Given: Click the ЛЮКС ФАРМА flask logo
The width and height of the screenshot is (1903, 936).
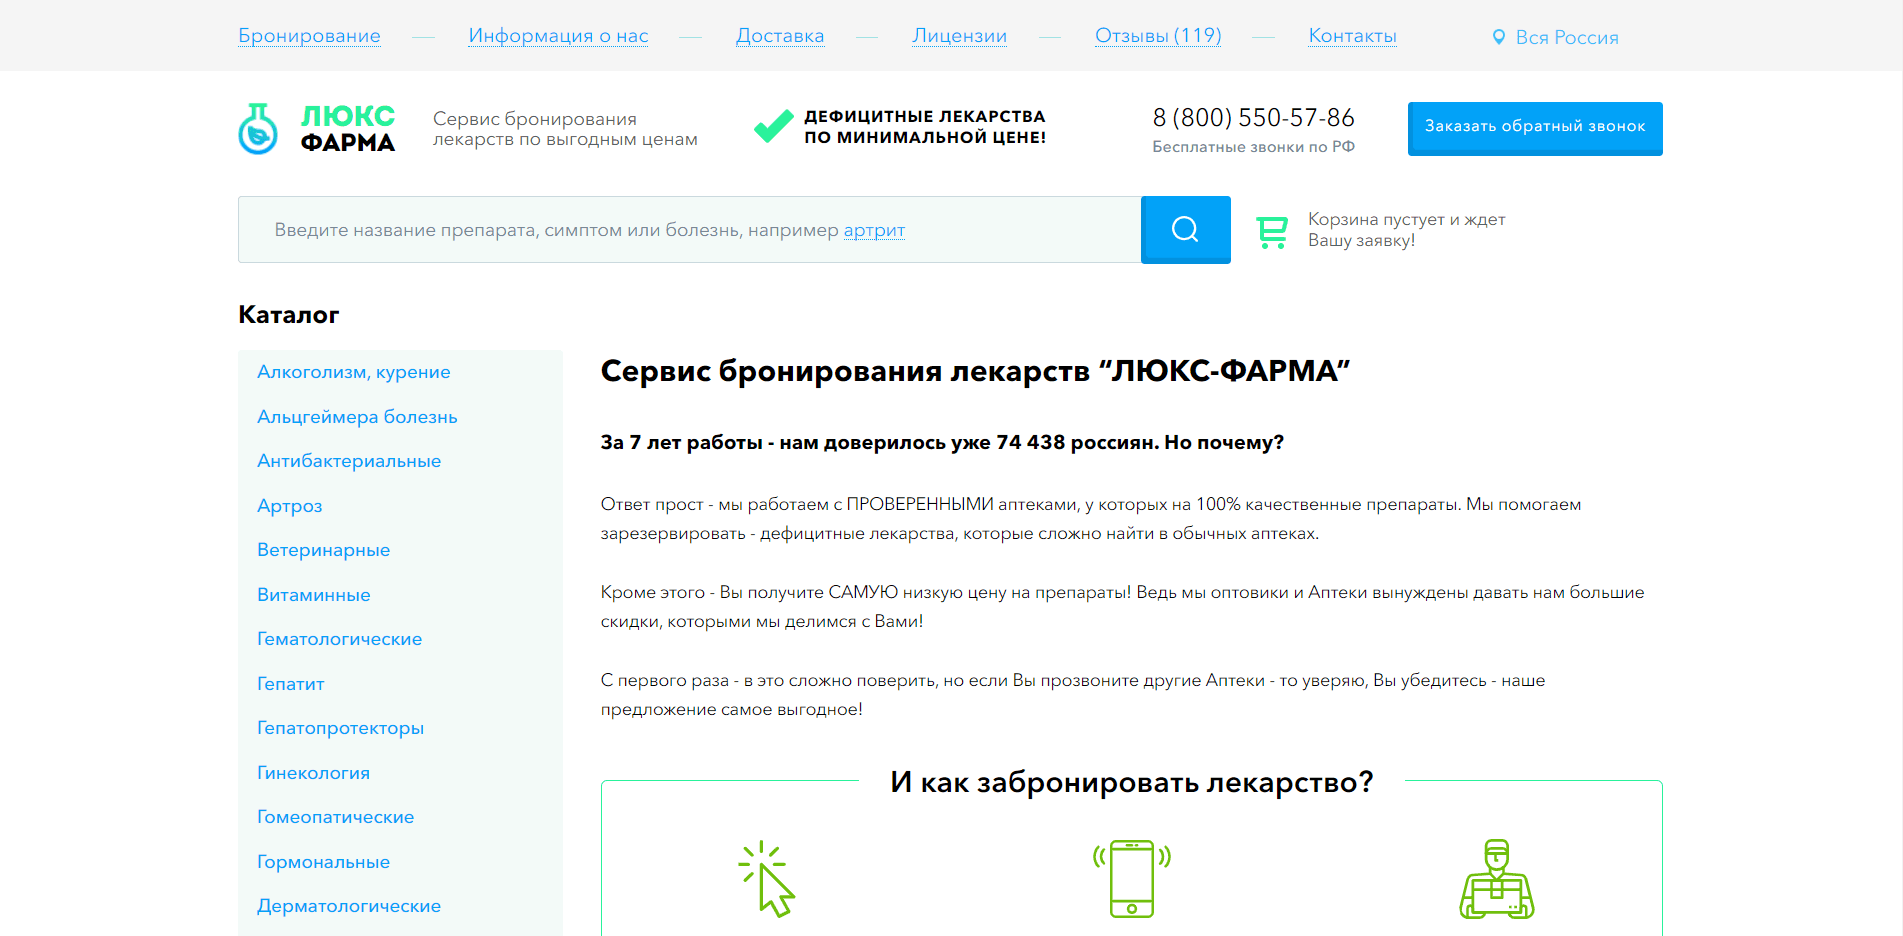Looking at the screenshot, I should click(x=259, y=127).
